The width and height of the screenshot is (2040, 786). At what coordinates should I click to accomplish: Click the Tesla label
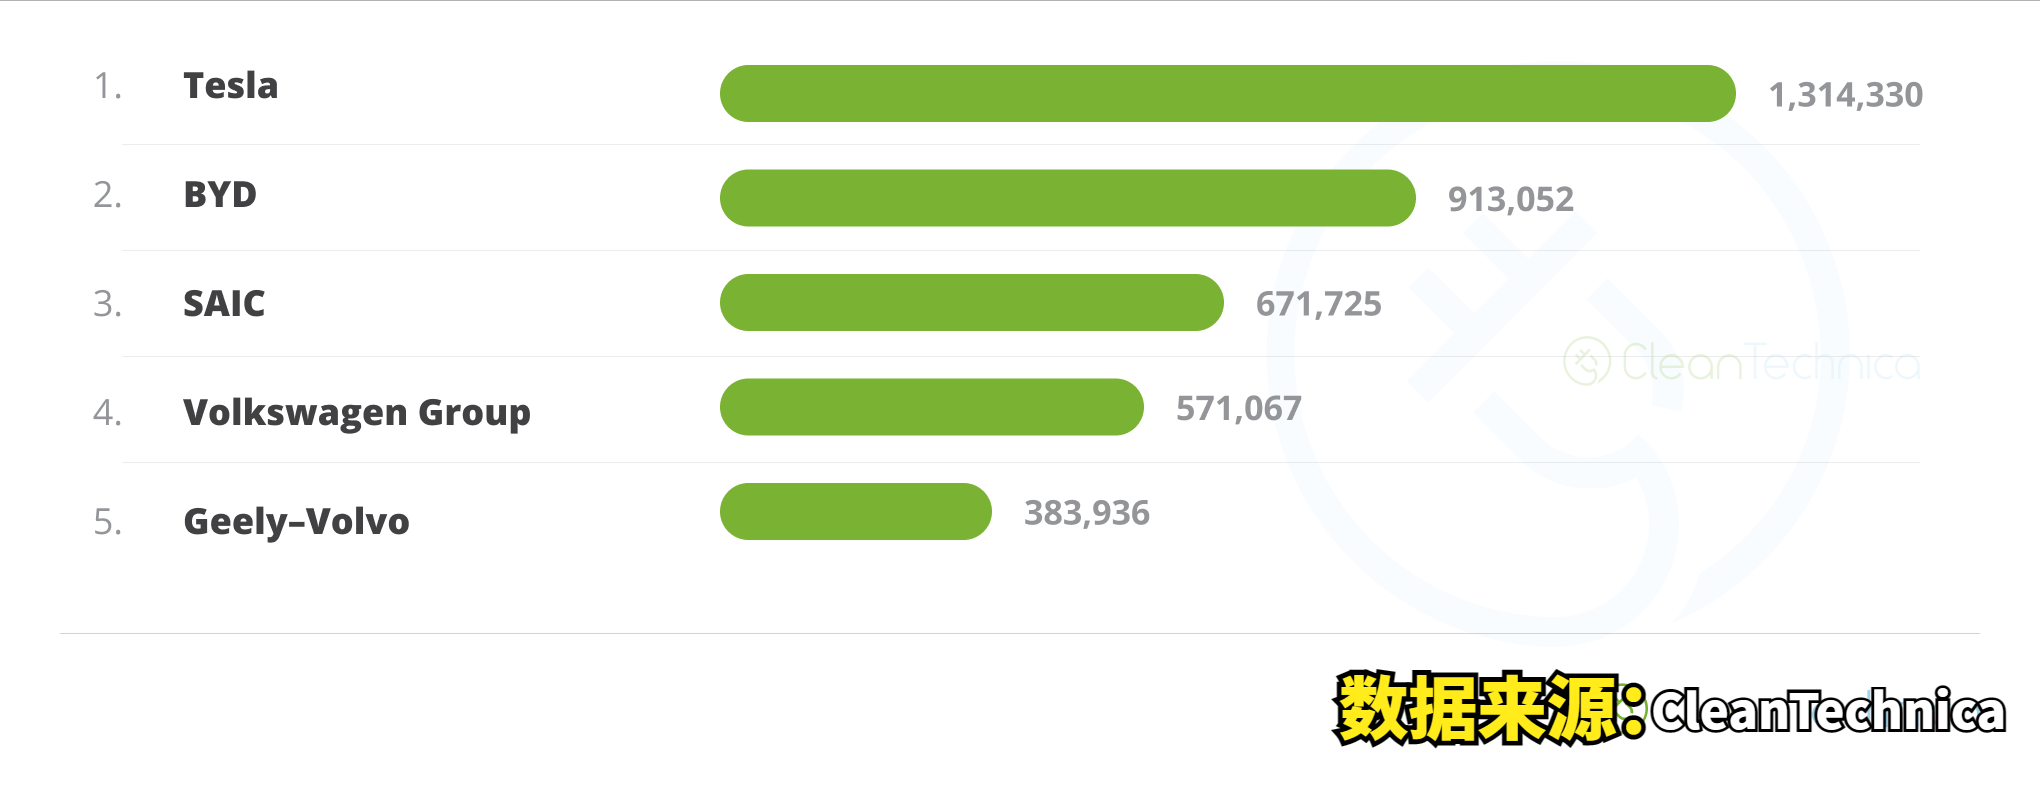(231, 86)
